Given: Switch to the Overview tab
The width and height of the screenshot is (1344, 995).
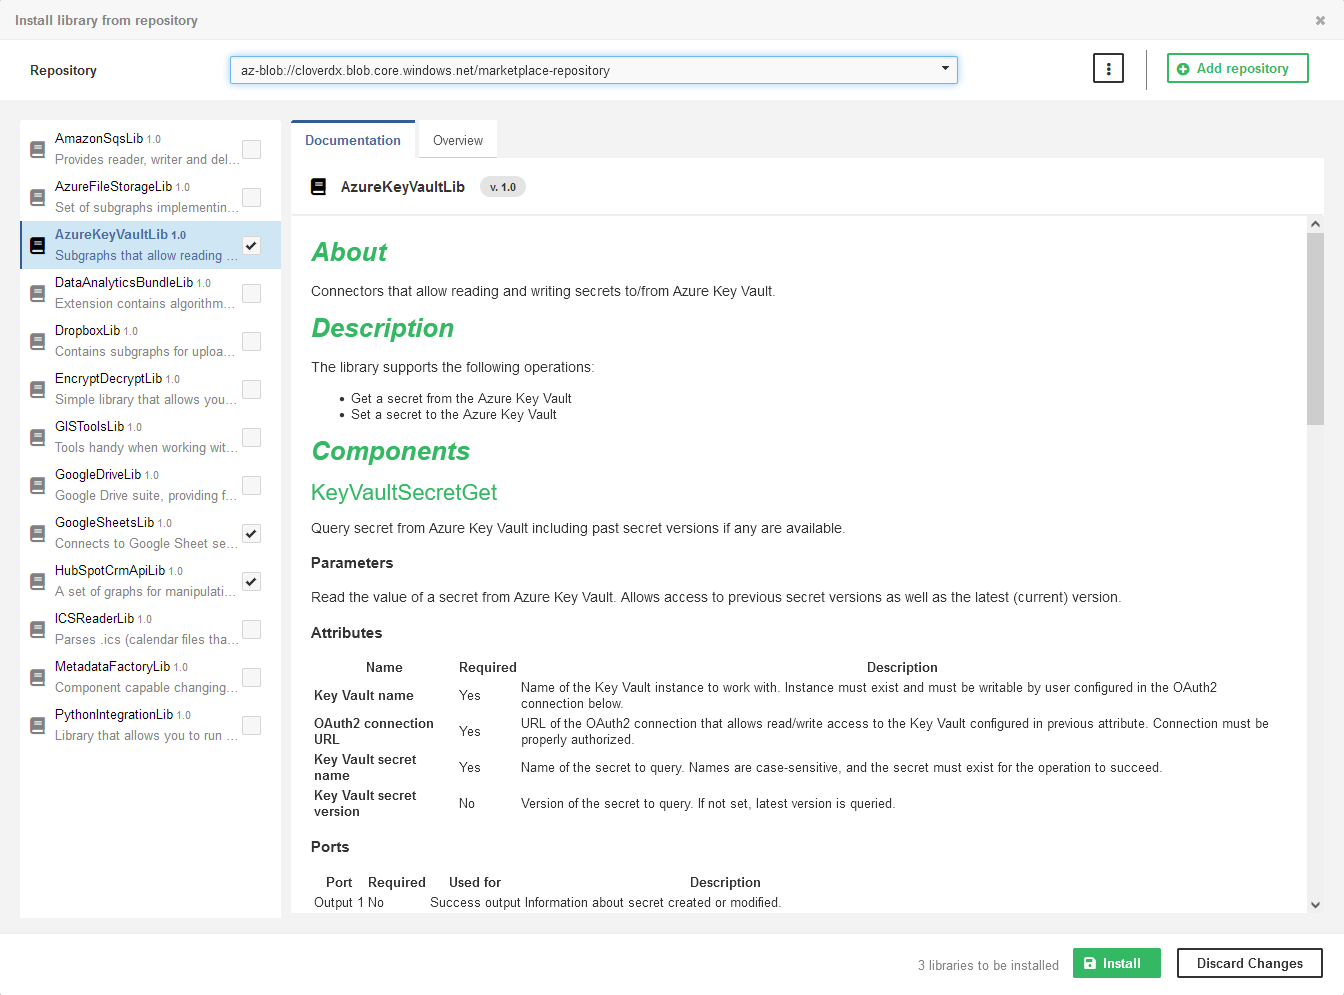Looking at the screenshot, I should 458,140.
